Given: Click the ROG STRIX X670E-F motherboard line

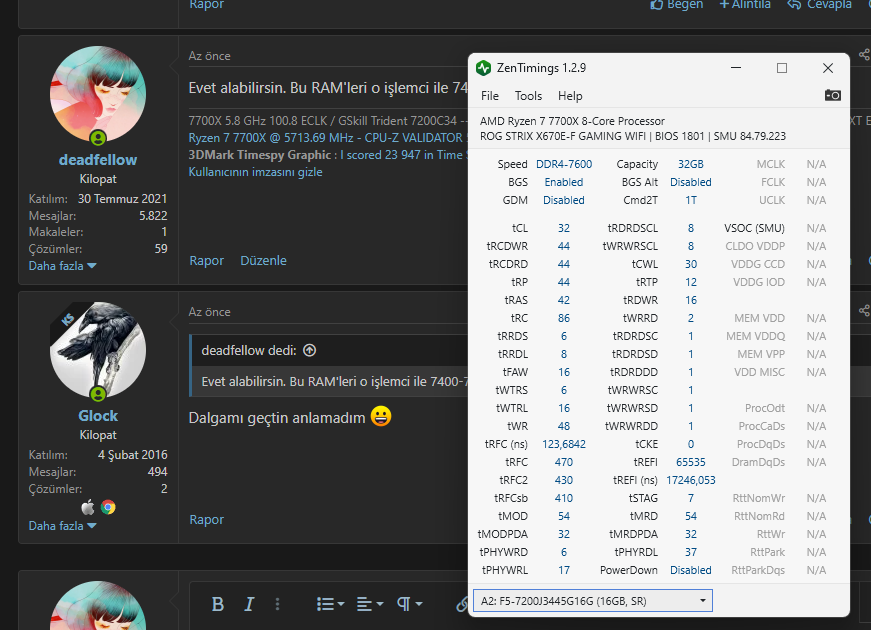Looking at the screenshot, I should tap(633, 136).
